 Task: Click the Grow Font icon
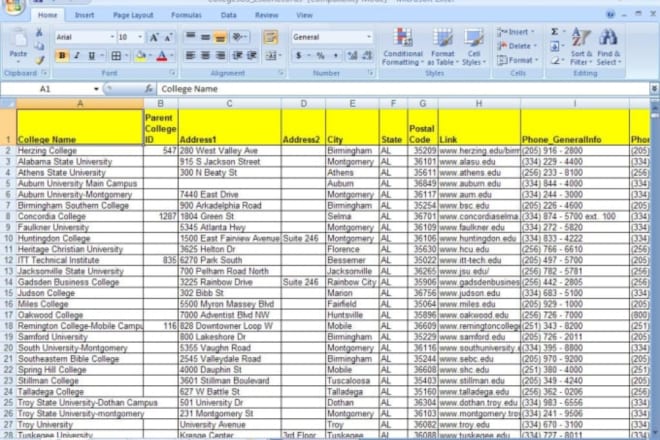[154, 37]
